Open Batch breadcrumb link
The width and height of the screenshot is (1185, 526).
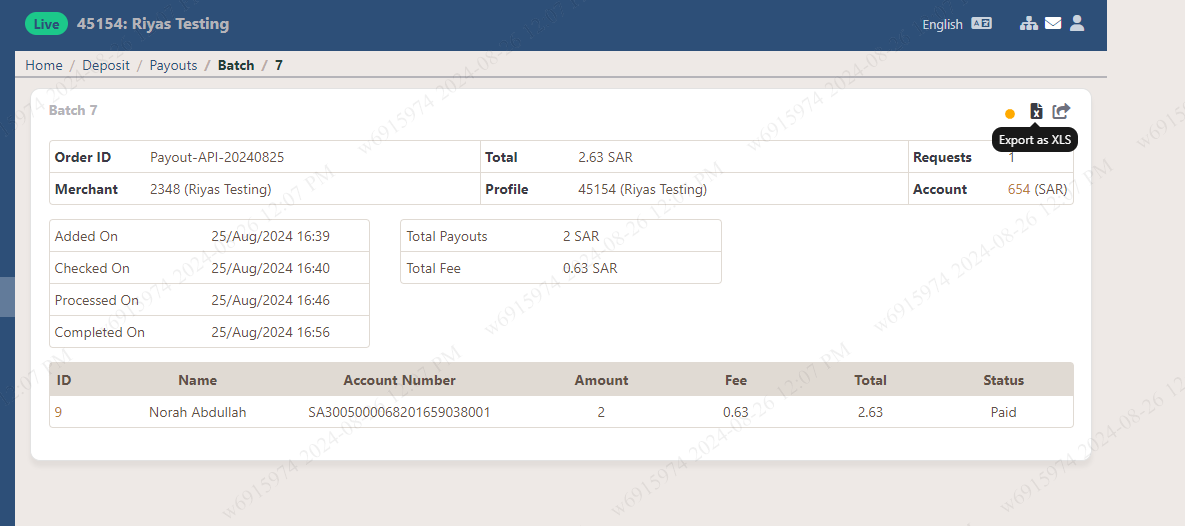pyautogui.click(x=236, y=65)
